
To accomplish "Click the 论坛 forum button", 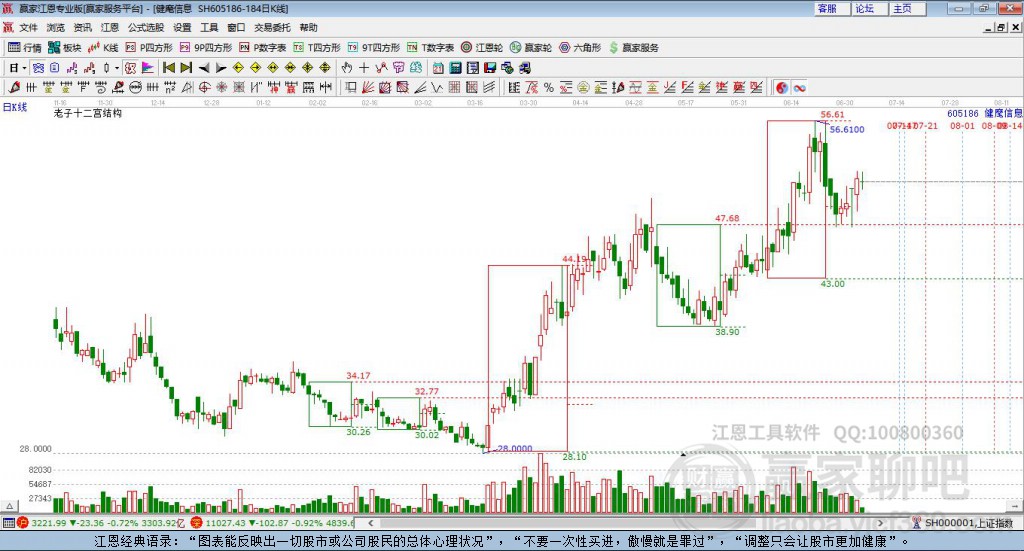I will pyautogui.click(x=868, y=8).
